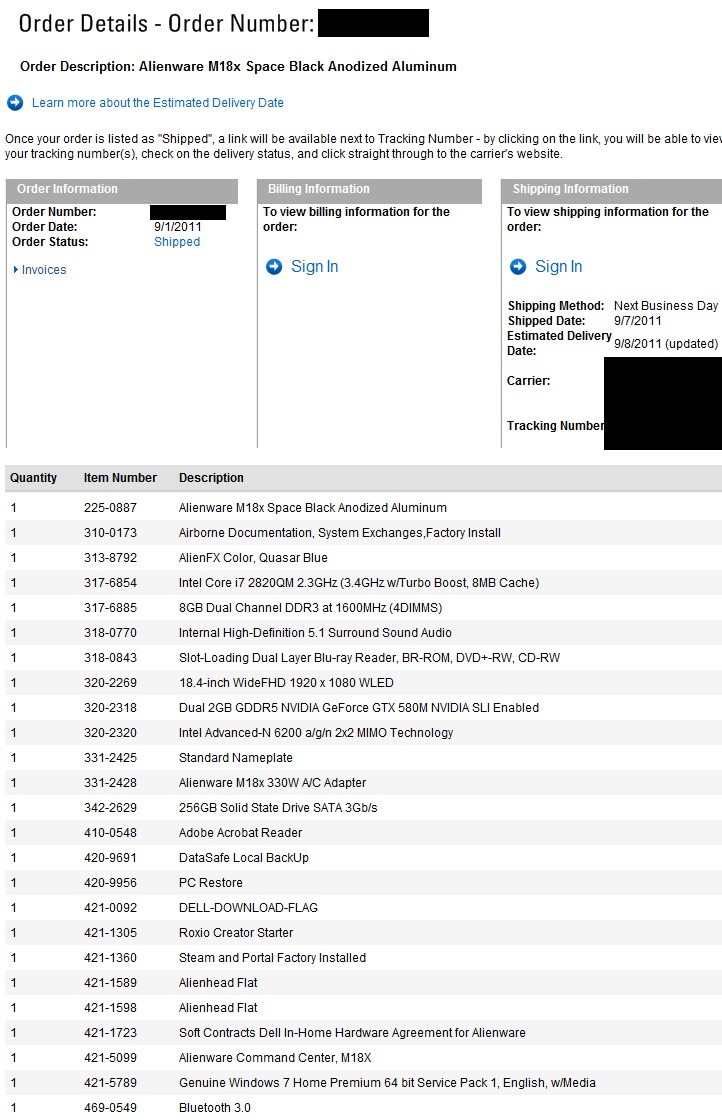Click the Shipped order status link

pos(177,242)
